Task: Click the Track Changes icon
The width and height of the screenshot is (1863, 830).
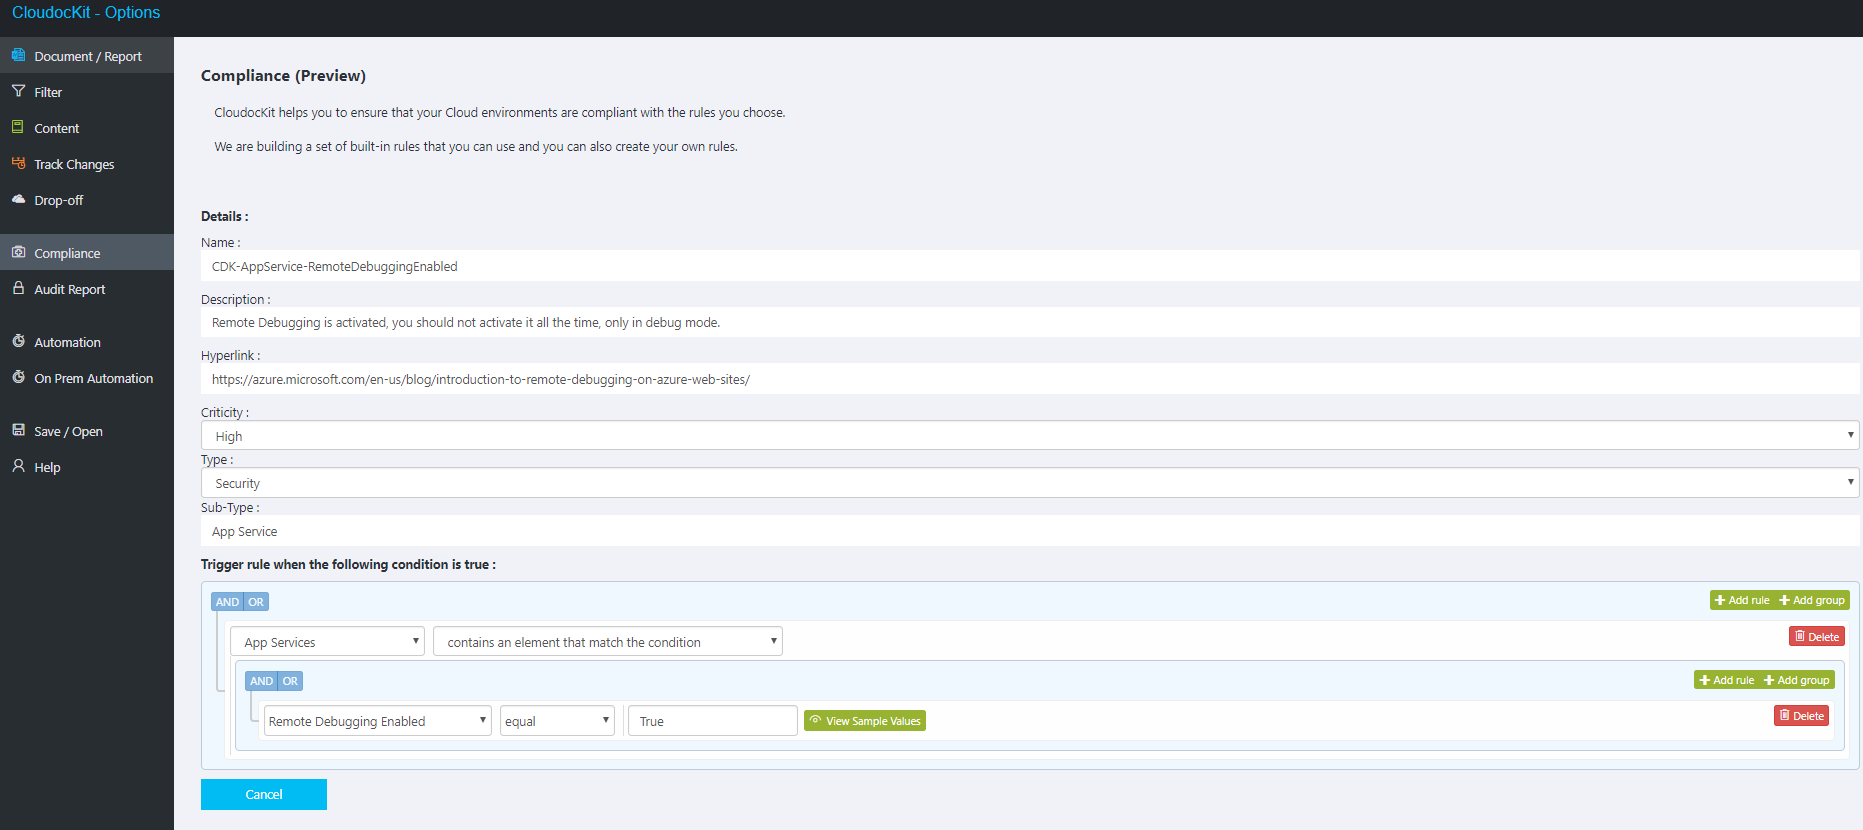Action: click(x=18, y=163)
